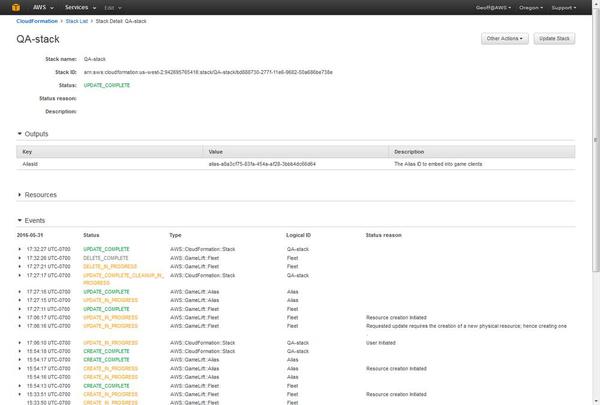600x405 pixels.
Task: Open the Oregon region menu
Action: (x=531, y=8)
